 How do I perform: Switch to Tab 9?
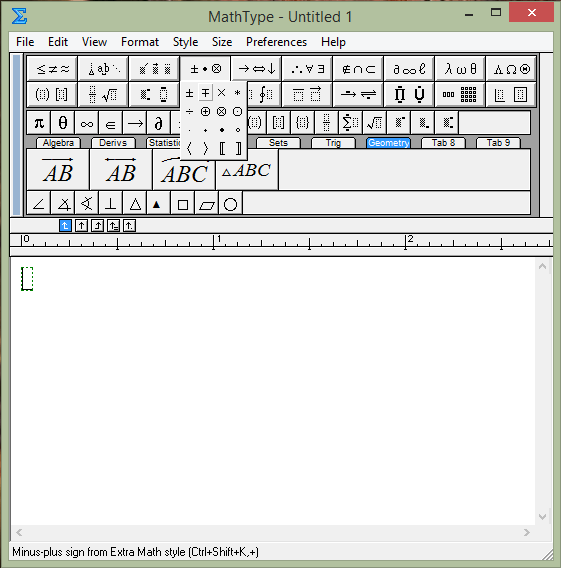[x=498, y=143]
